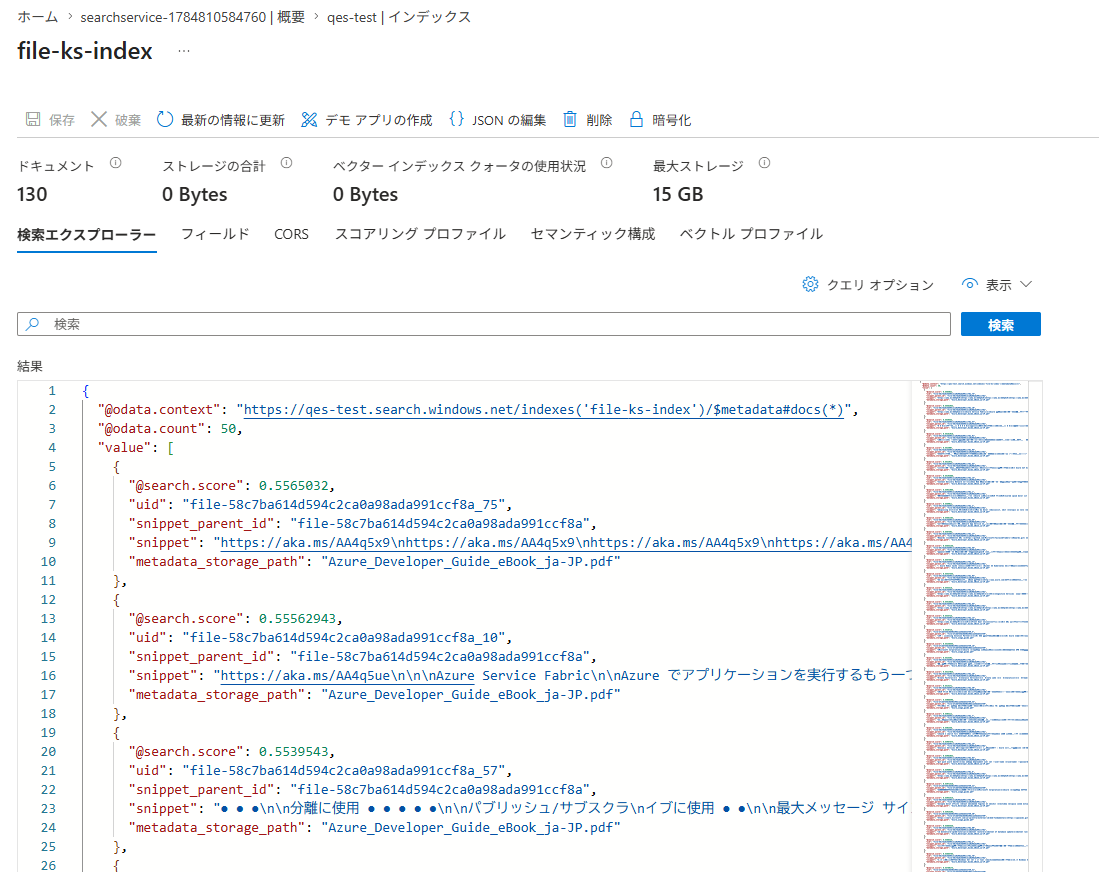Open the ベクトル プロファイル tab

tap(751, 234)
